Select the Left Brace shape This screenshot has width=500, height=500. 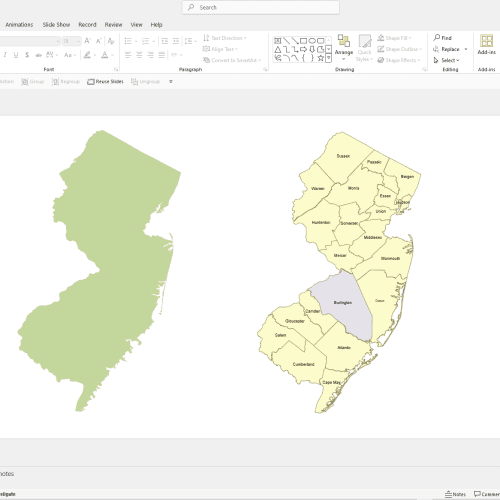tap(303, 58)
